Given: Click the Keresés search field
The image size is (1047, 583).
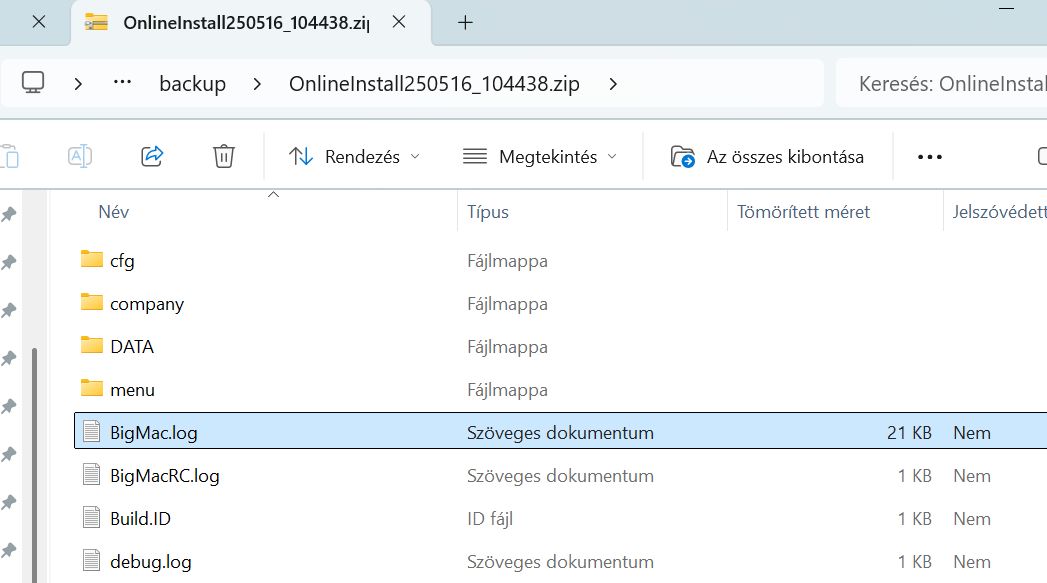Looking at the screenshot, I should pos(941,83).
